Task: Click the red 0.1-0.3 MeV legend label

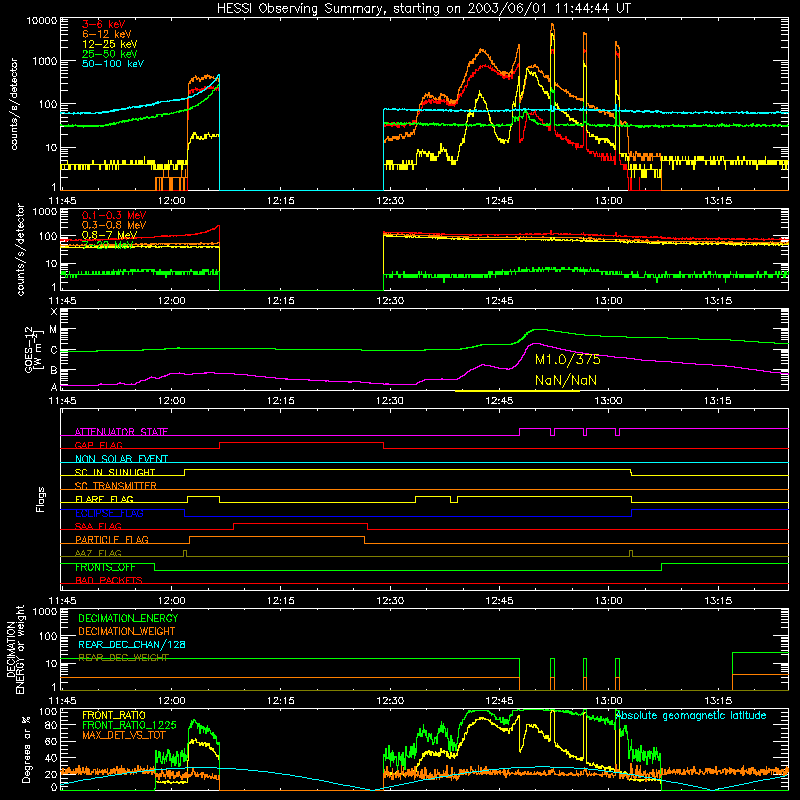Action: point(114,215)
